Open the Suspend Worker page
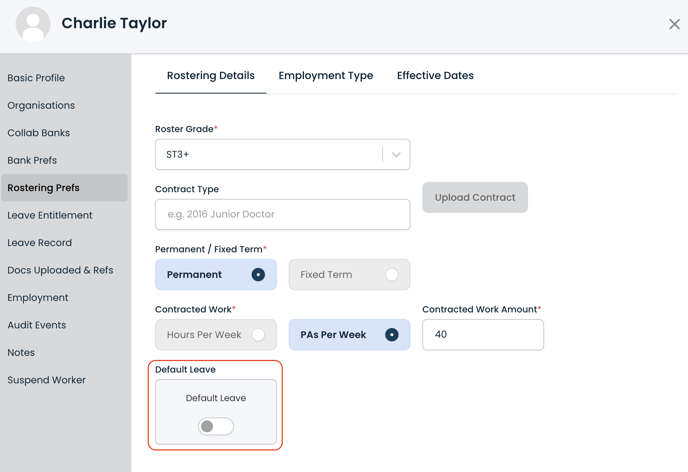 pos(46,380)
